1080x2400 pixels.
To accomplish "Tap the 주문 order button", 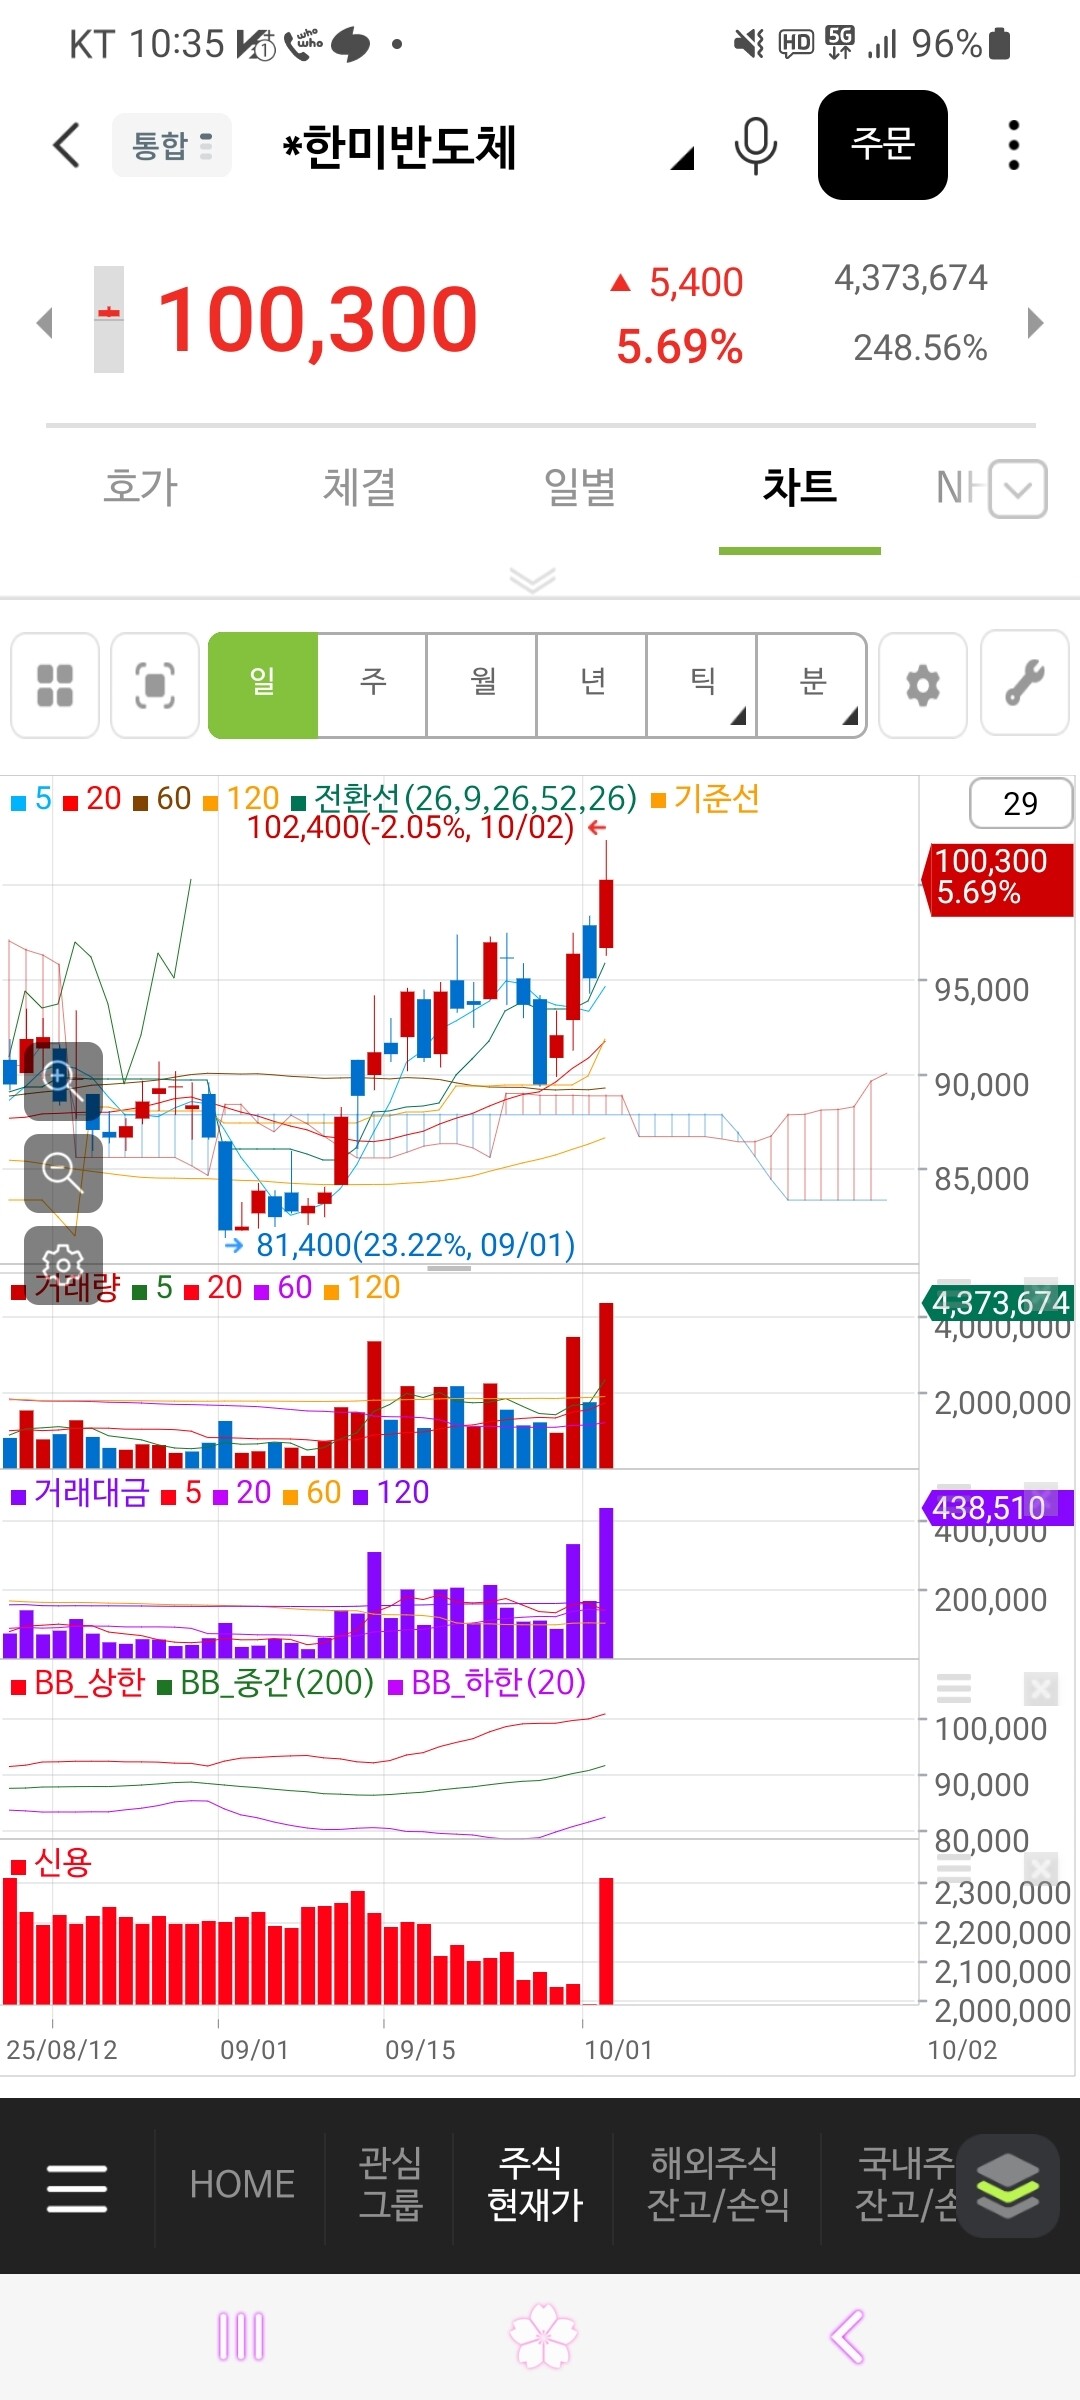I will 883,145.
